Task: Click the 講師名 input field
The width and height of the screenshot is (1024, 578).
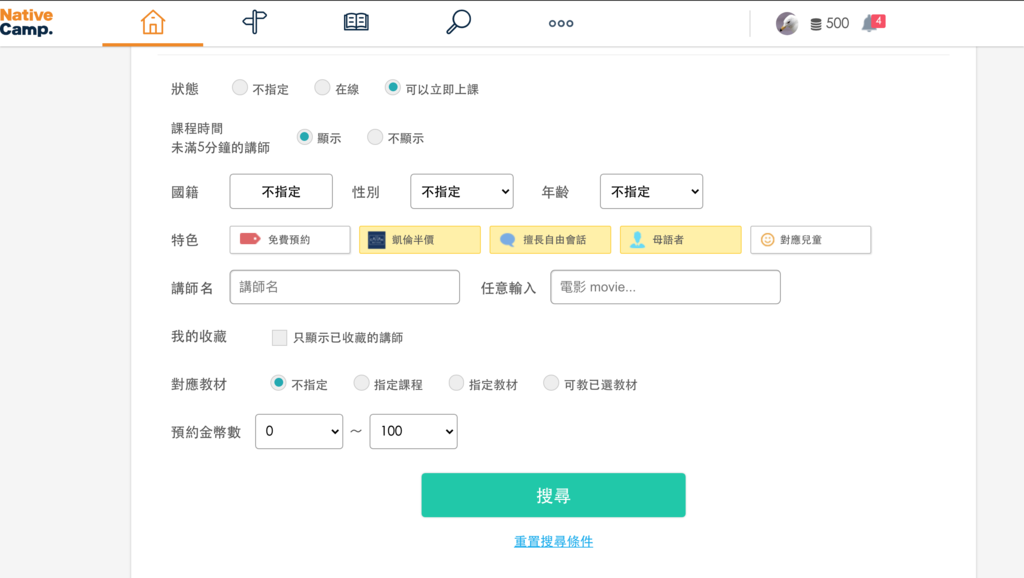Action: tap(345, 287)
